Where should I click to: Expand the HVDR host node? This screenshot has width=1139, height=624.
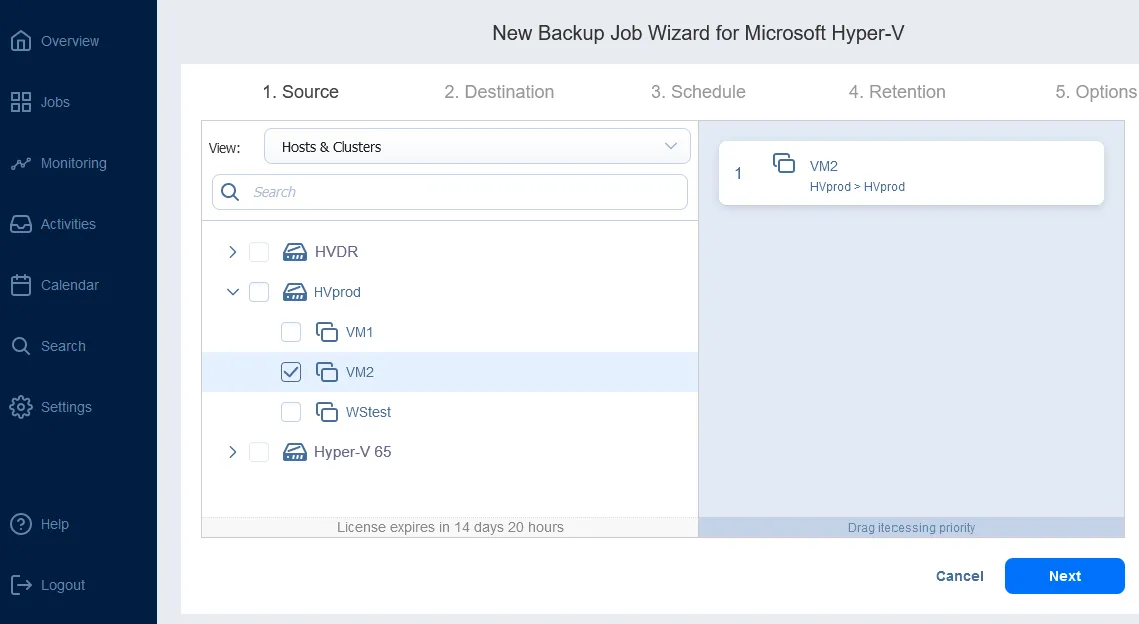coord(233,252)
